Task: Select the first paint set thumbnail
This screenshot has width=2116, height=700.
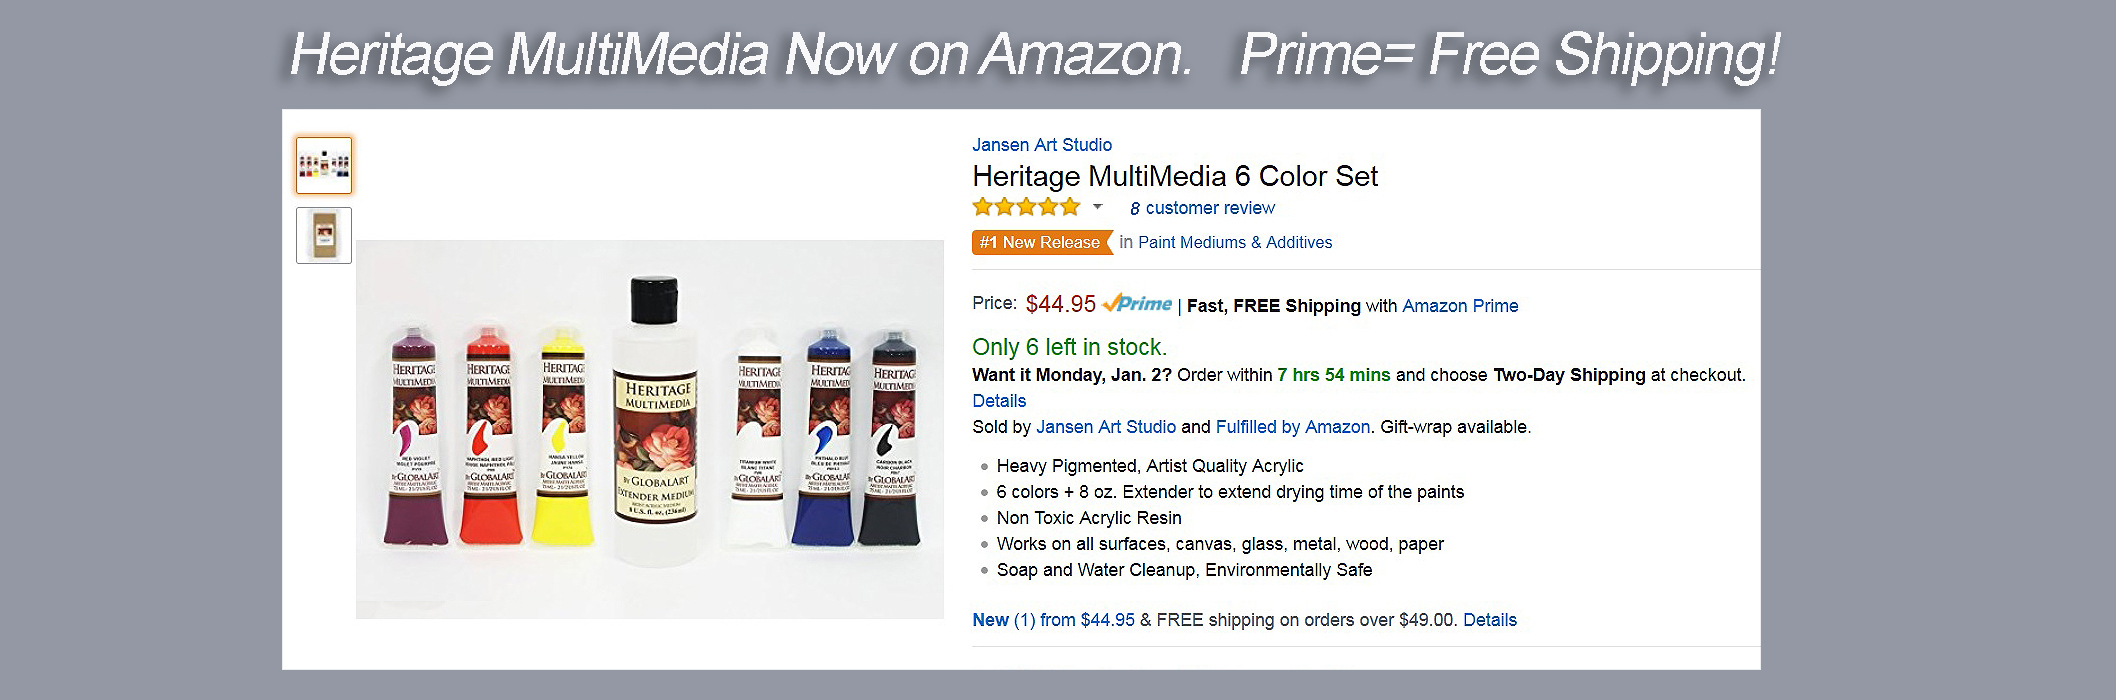Action: (324, 165)
